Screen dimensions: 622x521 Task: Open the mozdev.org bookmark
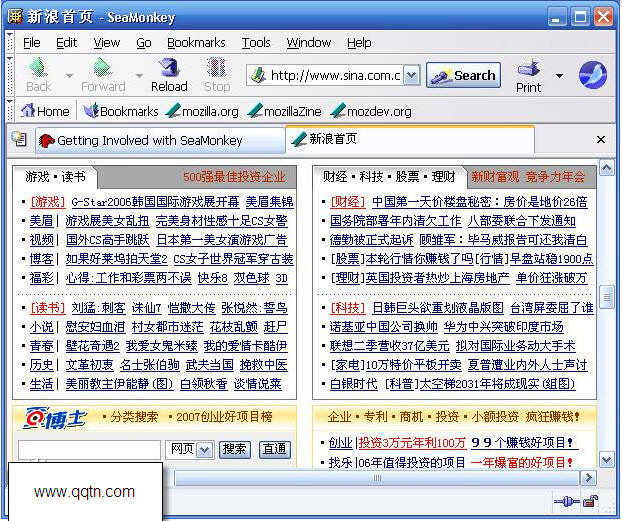click(x=371, y=111)
